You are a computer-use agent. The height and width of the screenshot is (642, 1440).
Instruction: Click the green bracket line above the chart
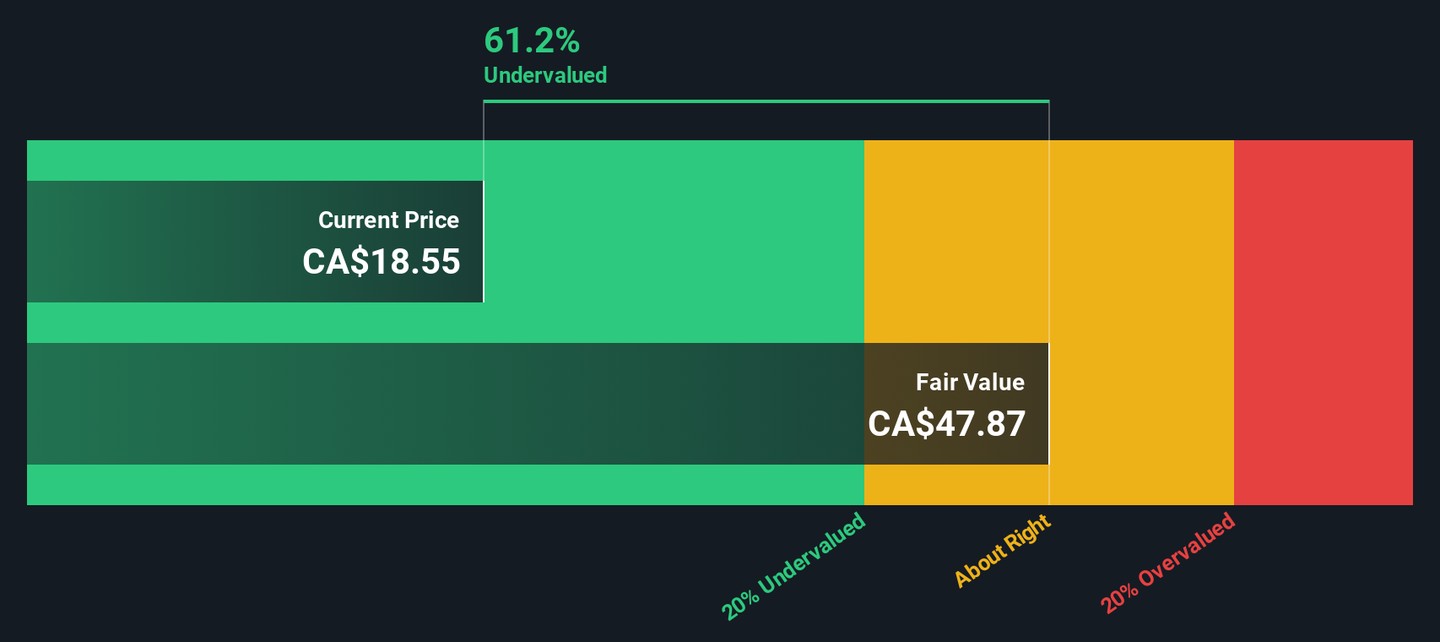tap(765, 101)
